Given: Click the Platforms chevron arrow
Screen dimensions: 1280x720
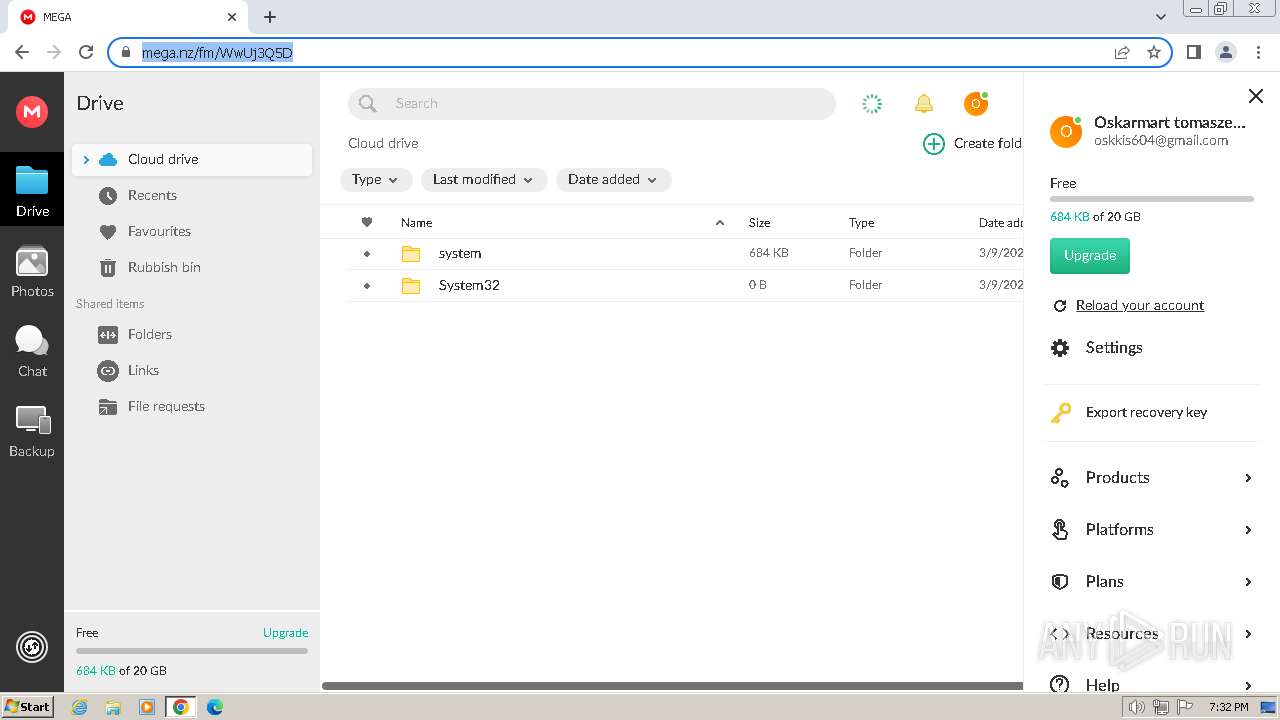Looking at the screenshot, I should 1248,530.
